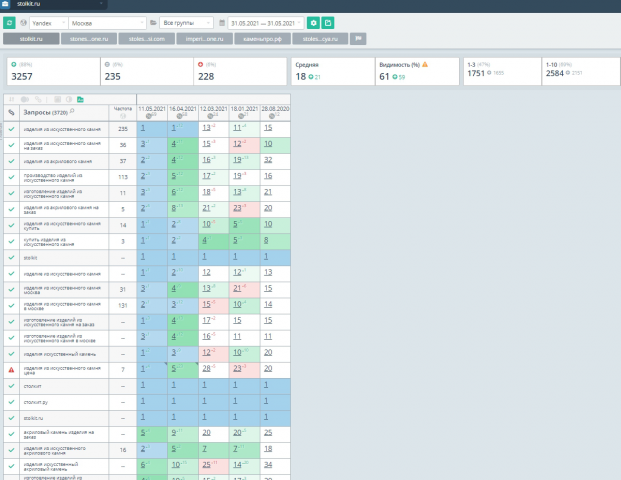Select the stones...one.ru tab
The height and width of the screenshot is (480, 621).
click(89, 39)
